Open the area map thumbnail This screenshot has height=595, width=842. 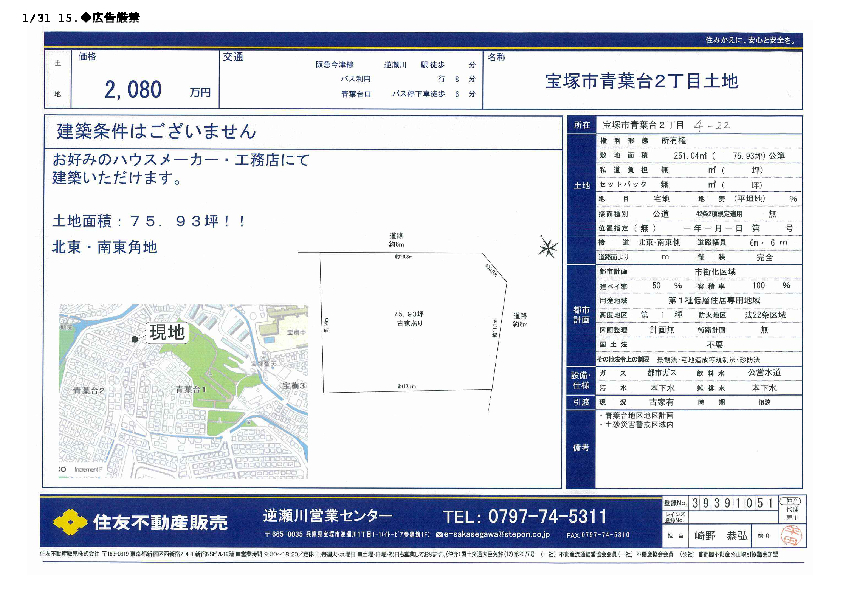click(x=181, y=388)
